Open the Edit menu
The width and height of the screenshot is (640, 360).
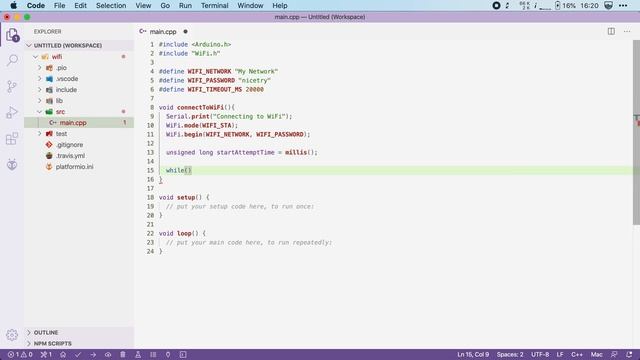pos(80,6)
